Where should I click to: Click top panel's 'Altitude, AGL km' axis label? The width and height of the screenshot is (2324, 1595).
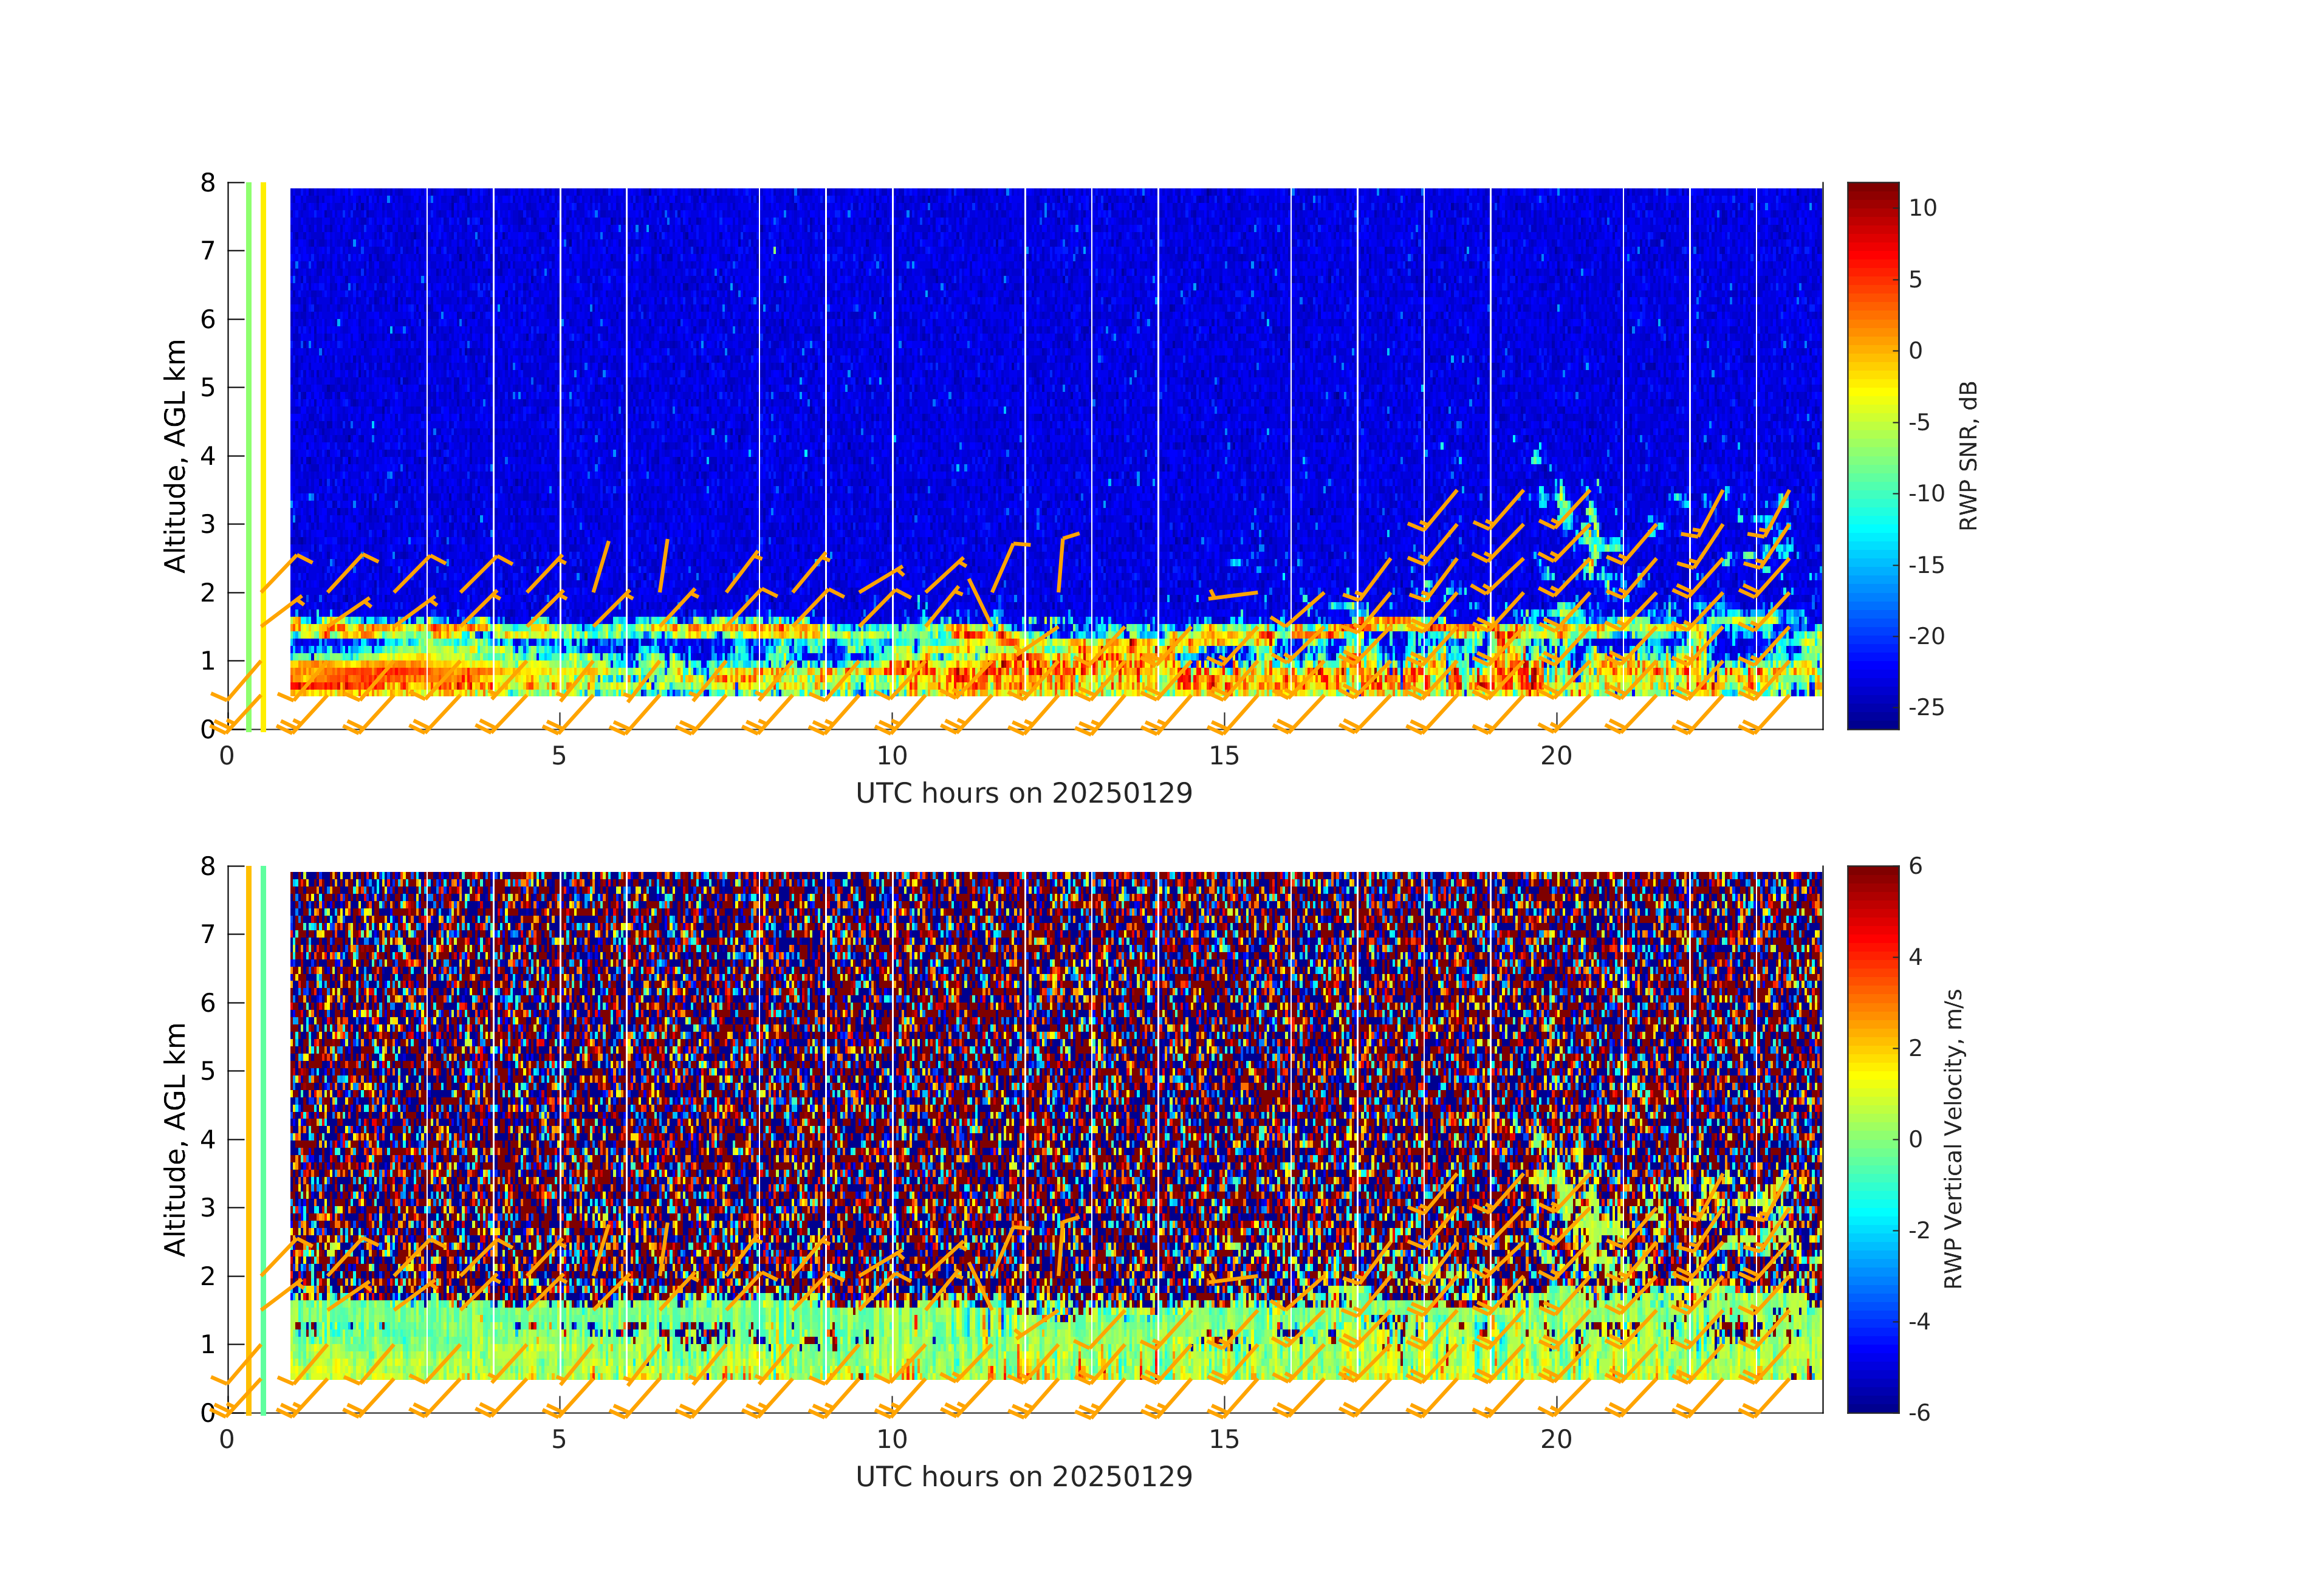pos(175,455)
